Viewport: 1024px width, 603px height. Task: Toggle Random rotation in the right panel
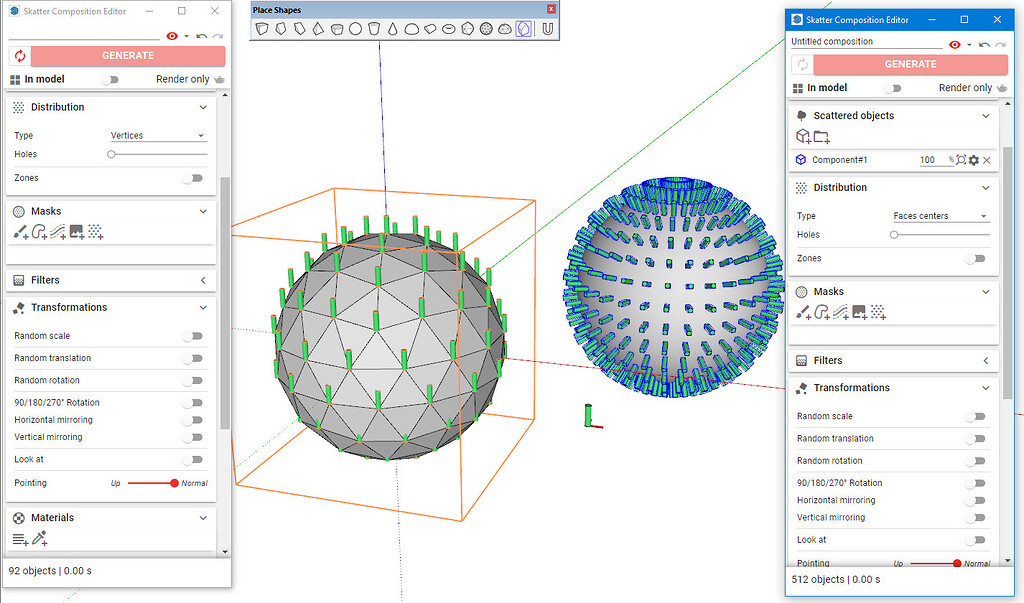pyautogui.click(x=976, y=460)
